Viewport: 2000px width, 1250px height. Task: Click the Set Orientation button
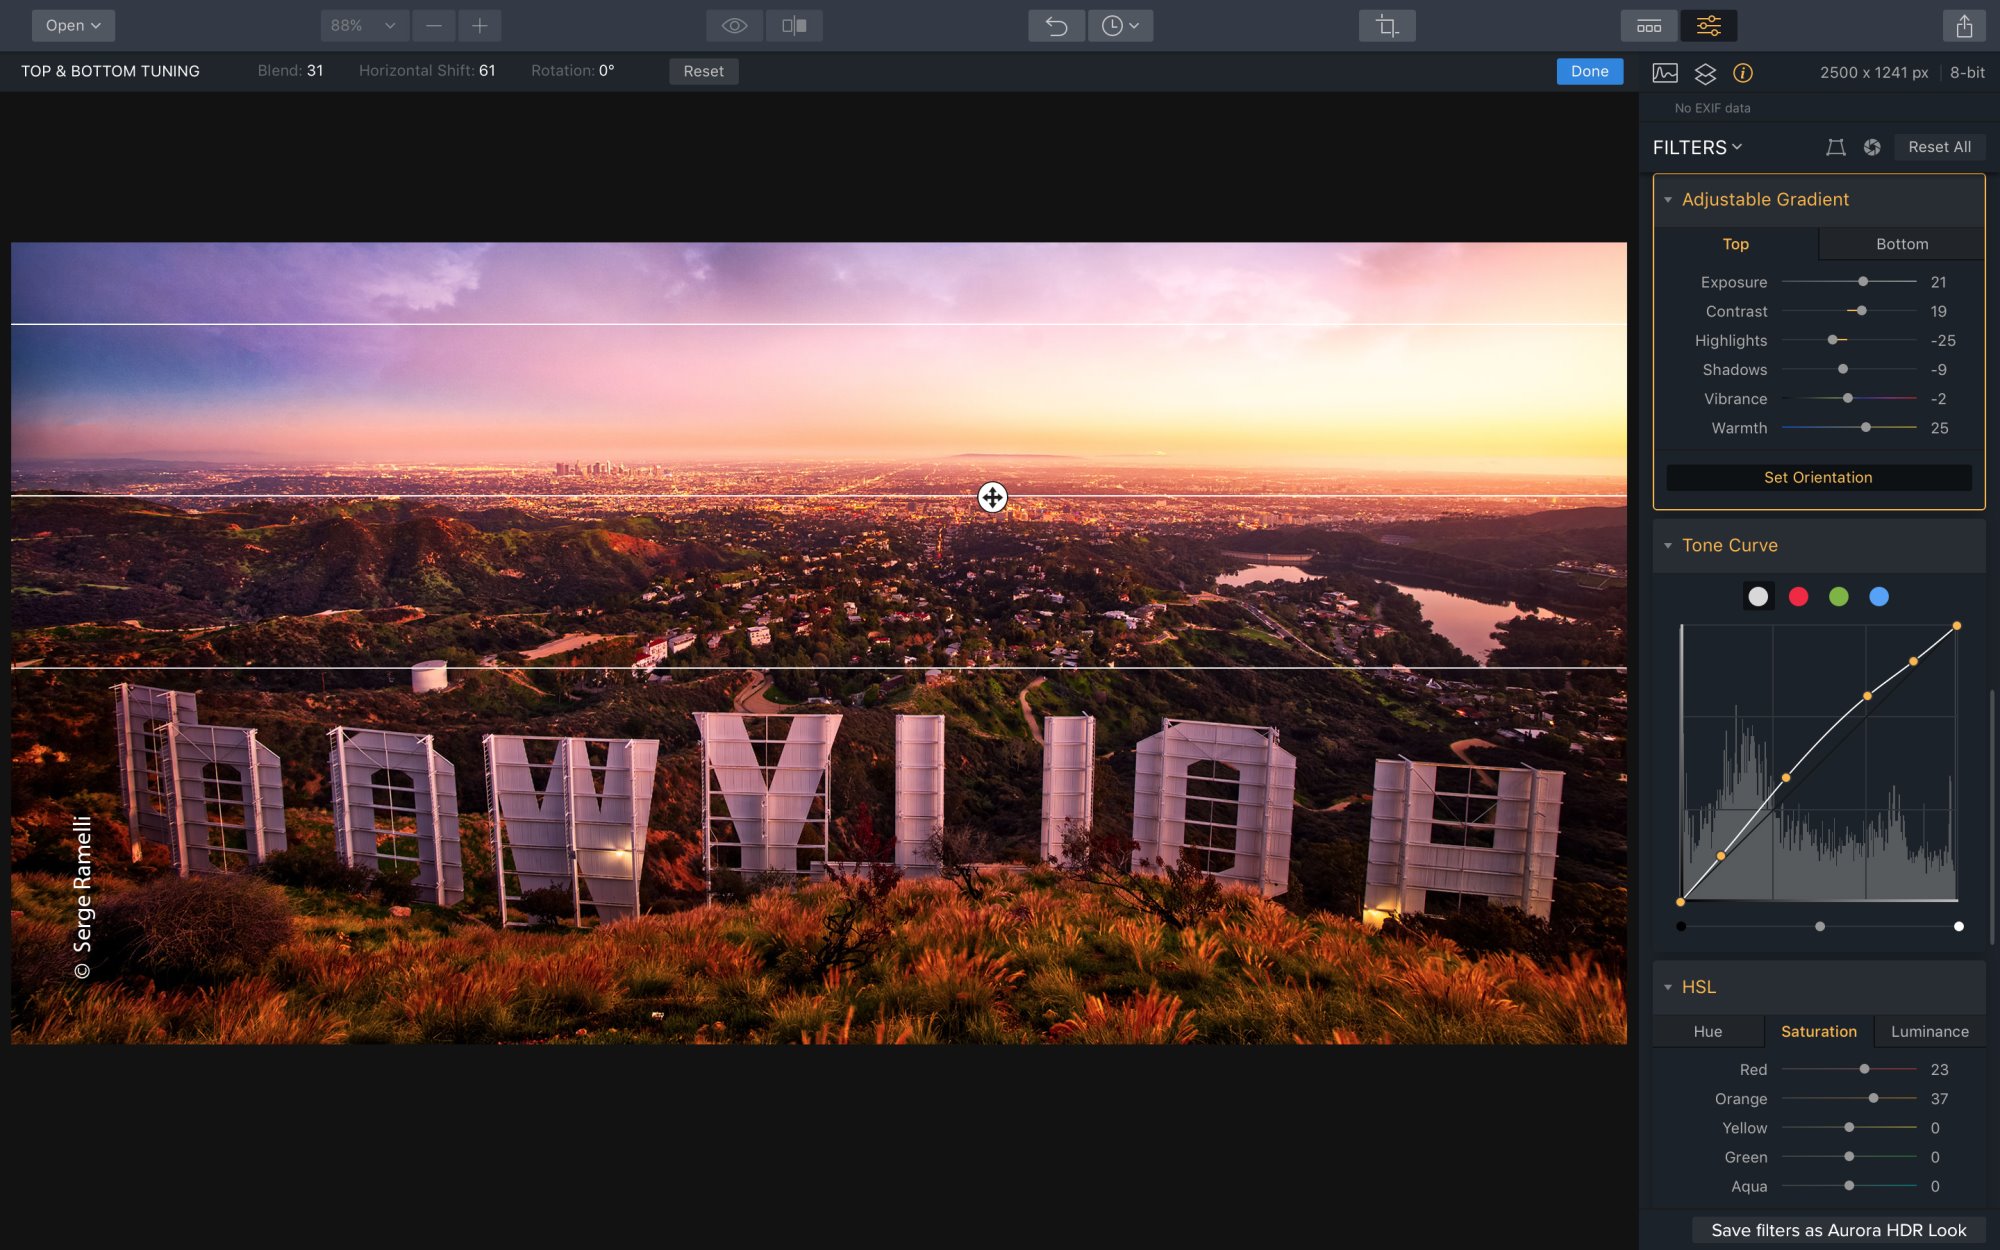point(1818,477)
